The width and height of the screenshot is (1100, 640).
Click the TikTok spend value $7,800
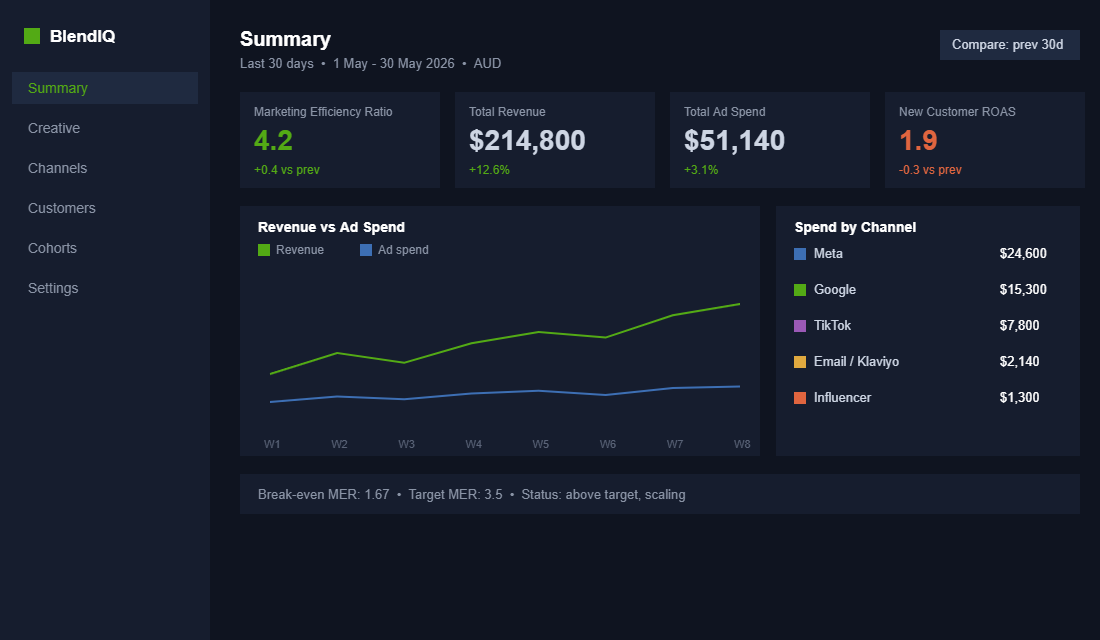click(x=1019, y=325)
